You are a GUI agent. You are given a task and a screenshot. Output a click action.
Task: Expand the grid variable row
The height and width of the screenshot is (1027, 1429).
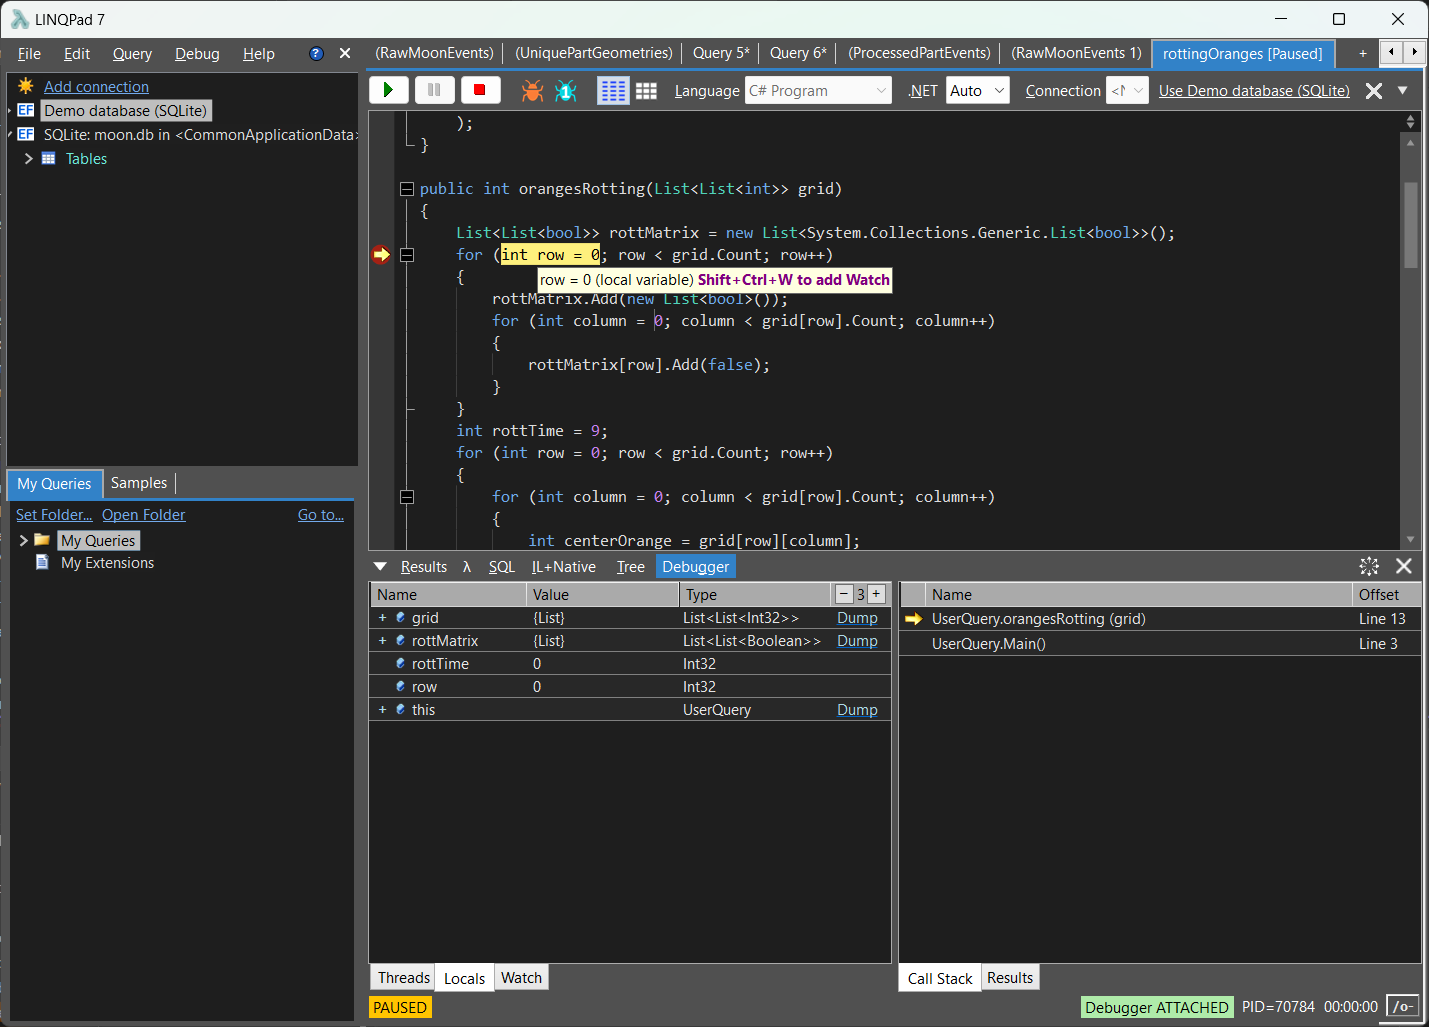382,618
